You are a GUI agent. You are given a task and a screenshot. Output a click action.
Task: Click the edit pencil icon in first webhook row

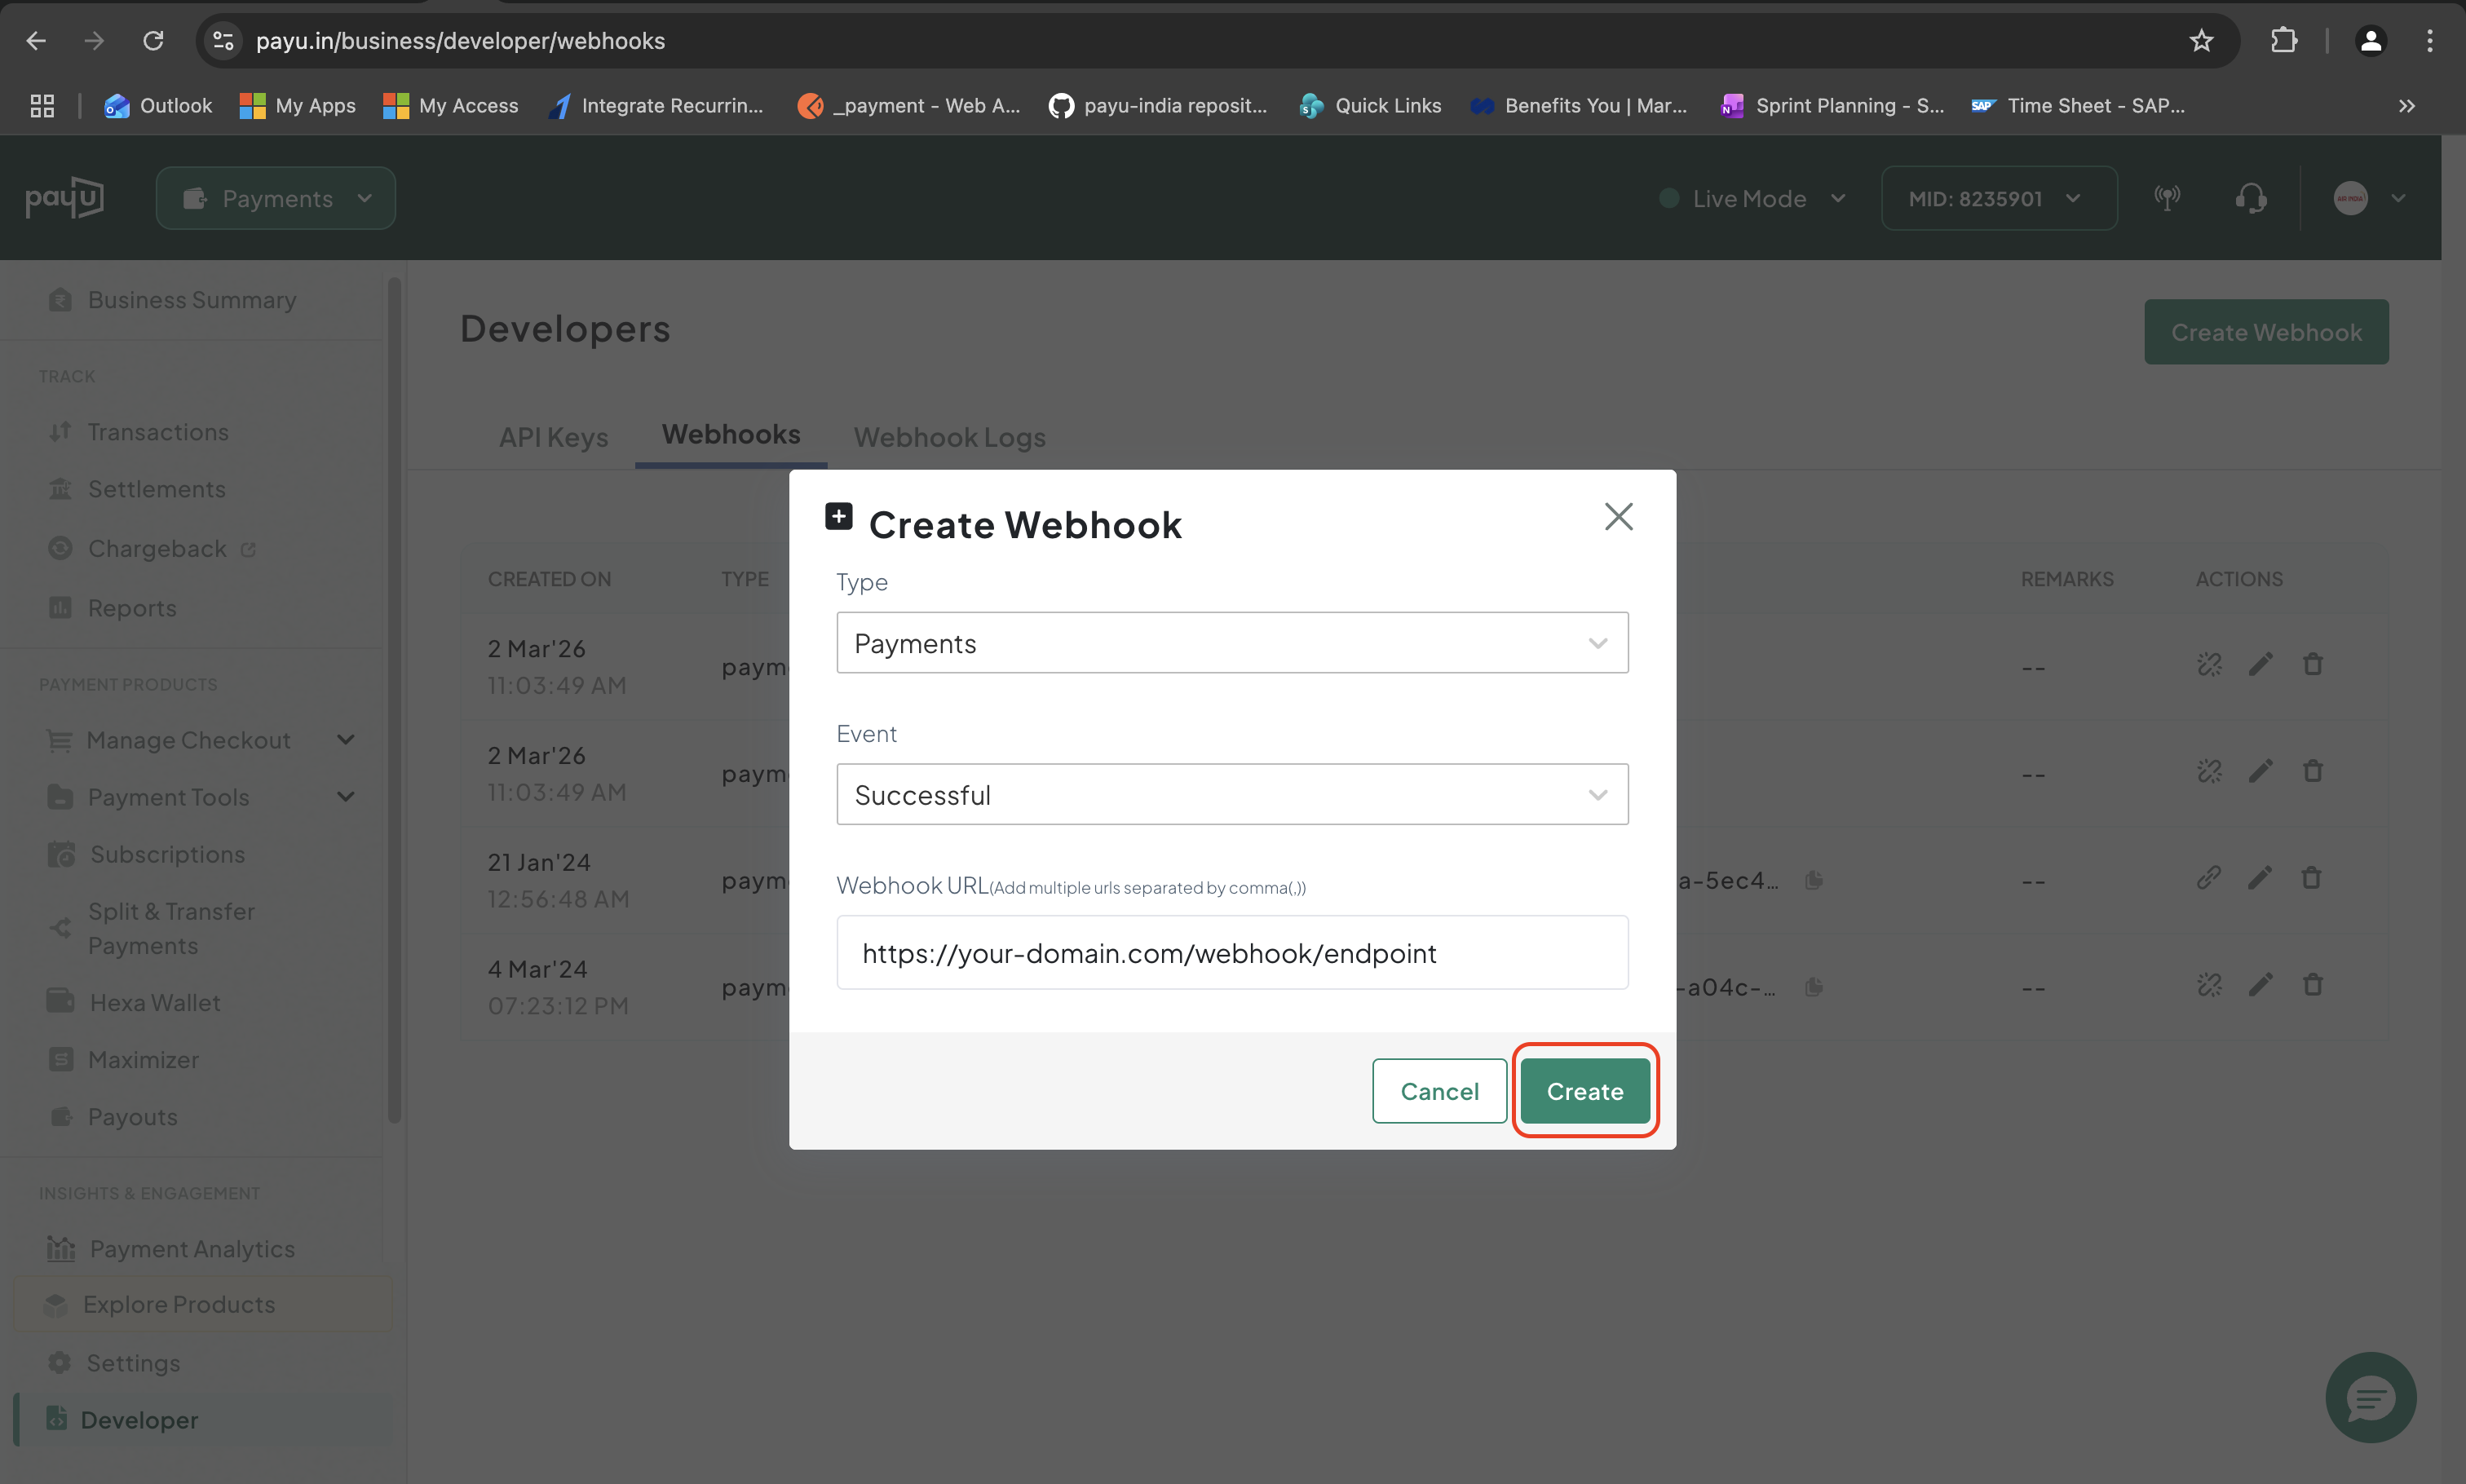coord(2260,665)
